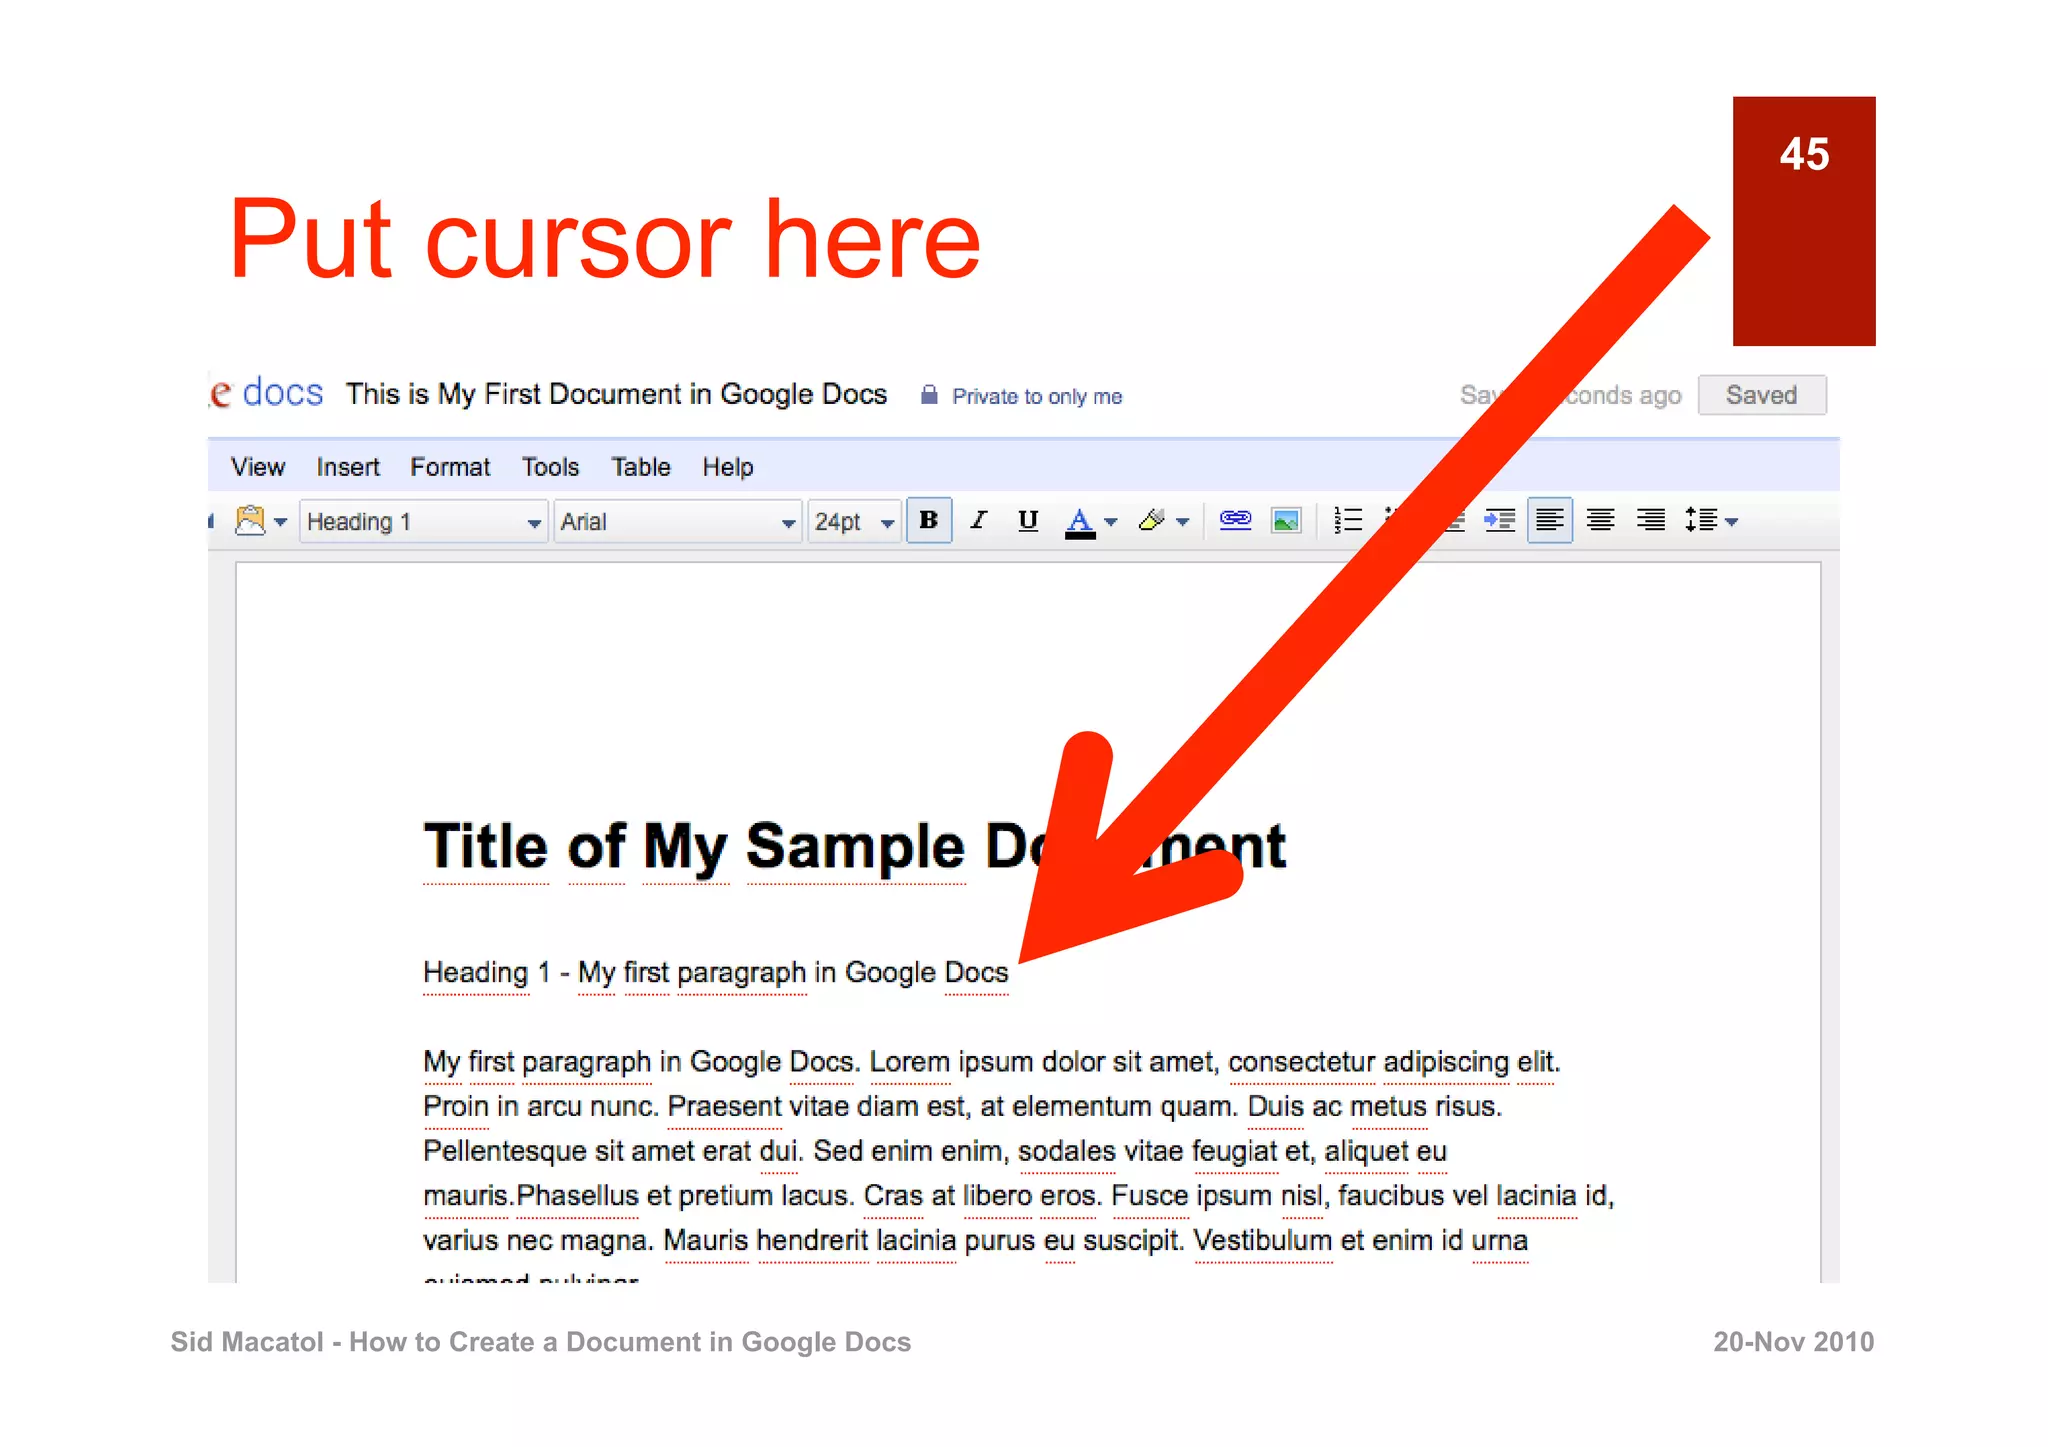Open the dropdown arrow next to clipboard icon
2048x1447 pixels.
(x=280, y=522)
